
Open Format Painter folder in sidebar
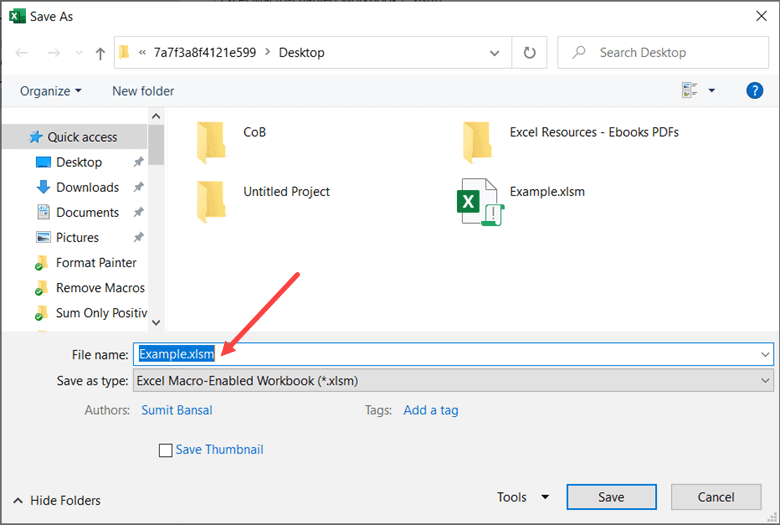click(x=96, y=263)
